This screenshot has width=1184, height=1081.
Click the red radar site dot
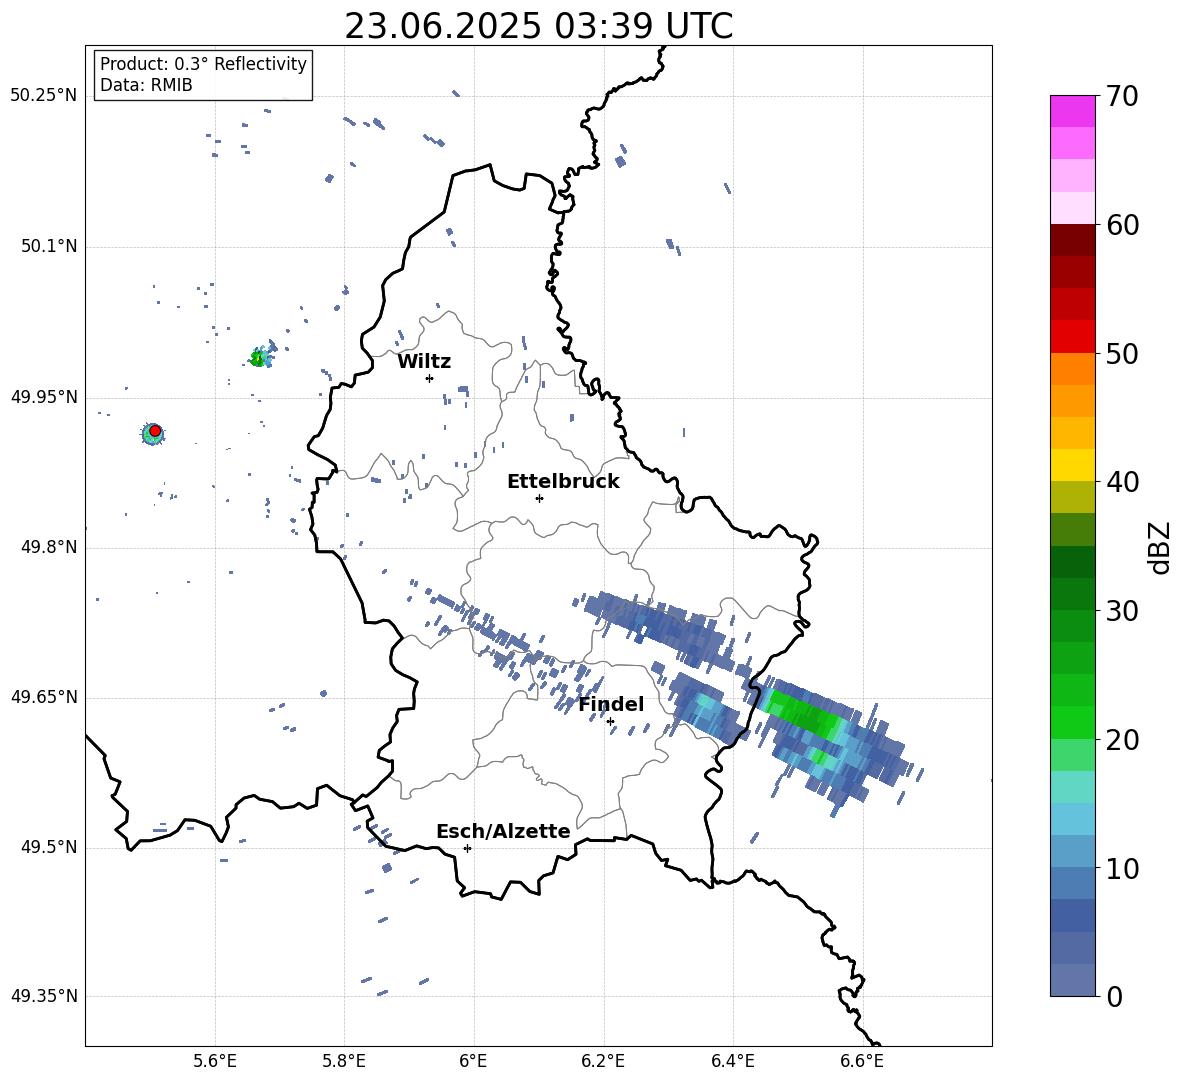click(x=155, y=430)
